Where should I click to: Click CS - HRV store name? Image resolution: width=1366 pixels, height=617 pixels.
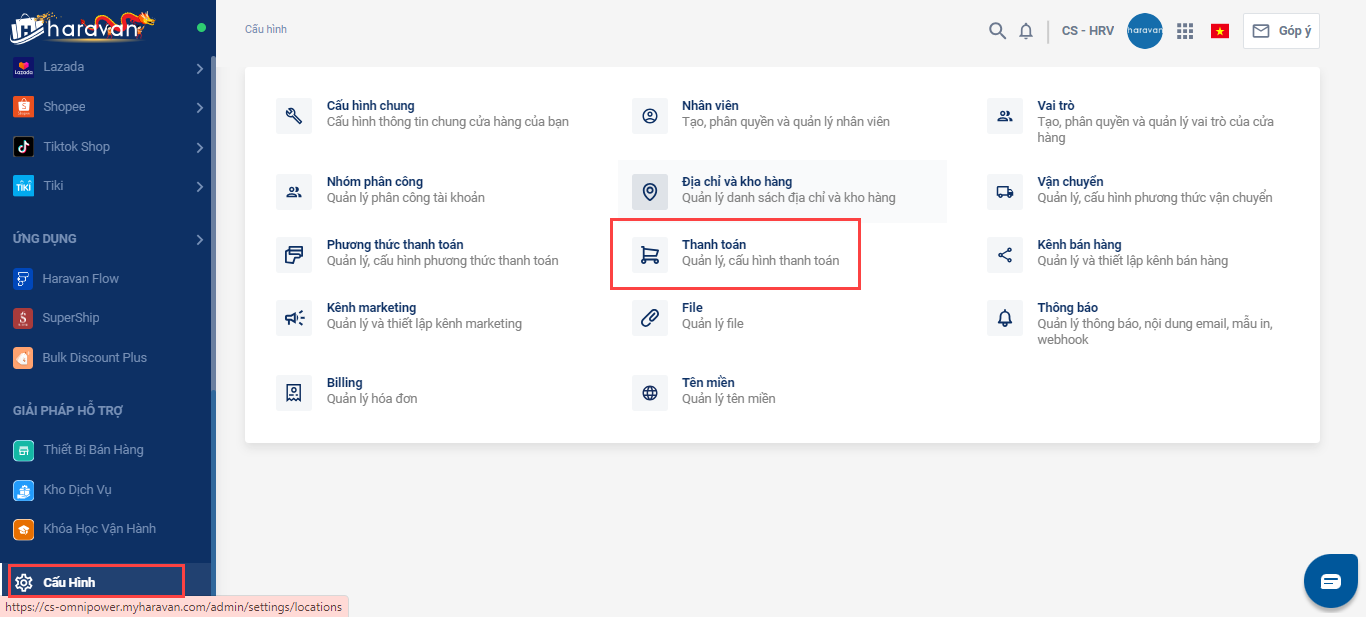click(1088, 31)
